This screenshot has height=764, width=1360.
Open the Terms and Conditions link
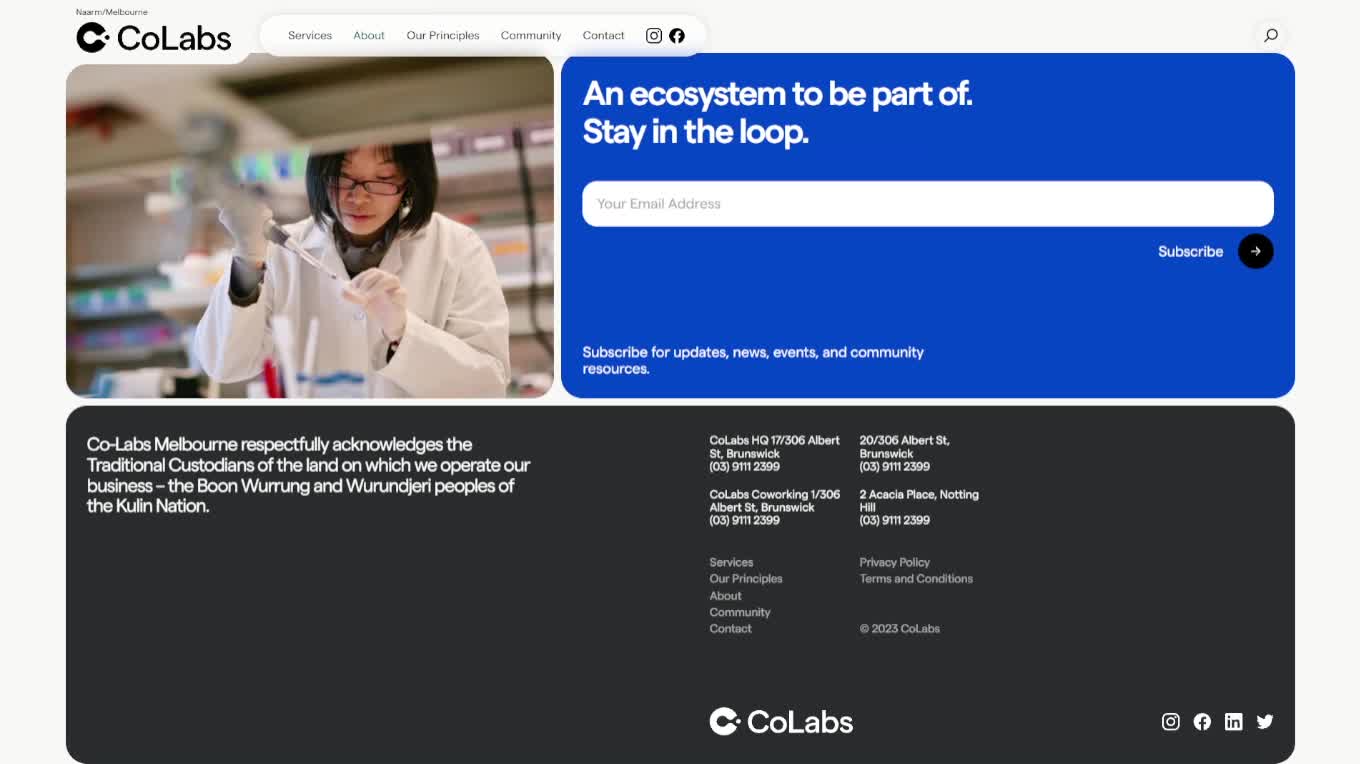(916, 579)
